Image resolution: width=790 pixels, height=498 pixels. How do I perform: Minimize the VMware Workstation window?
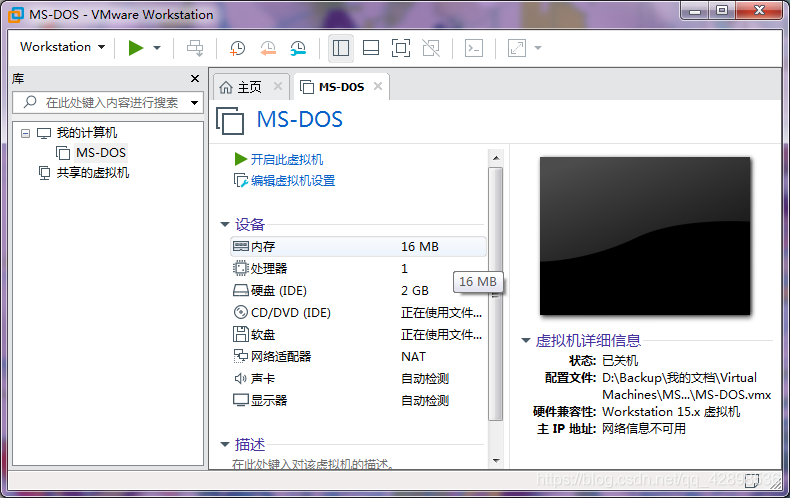[695, 11]
